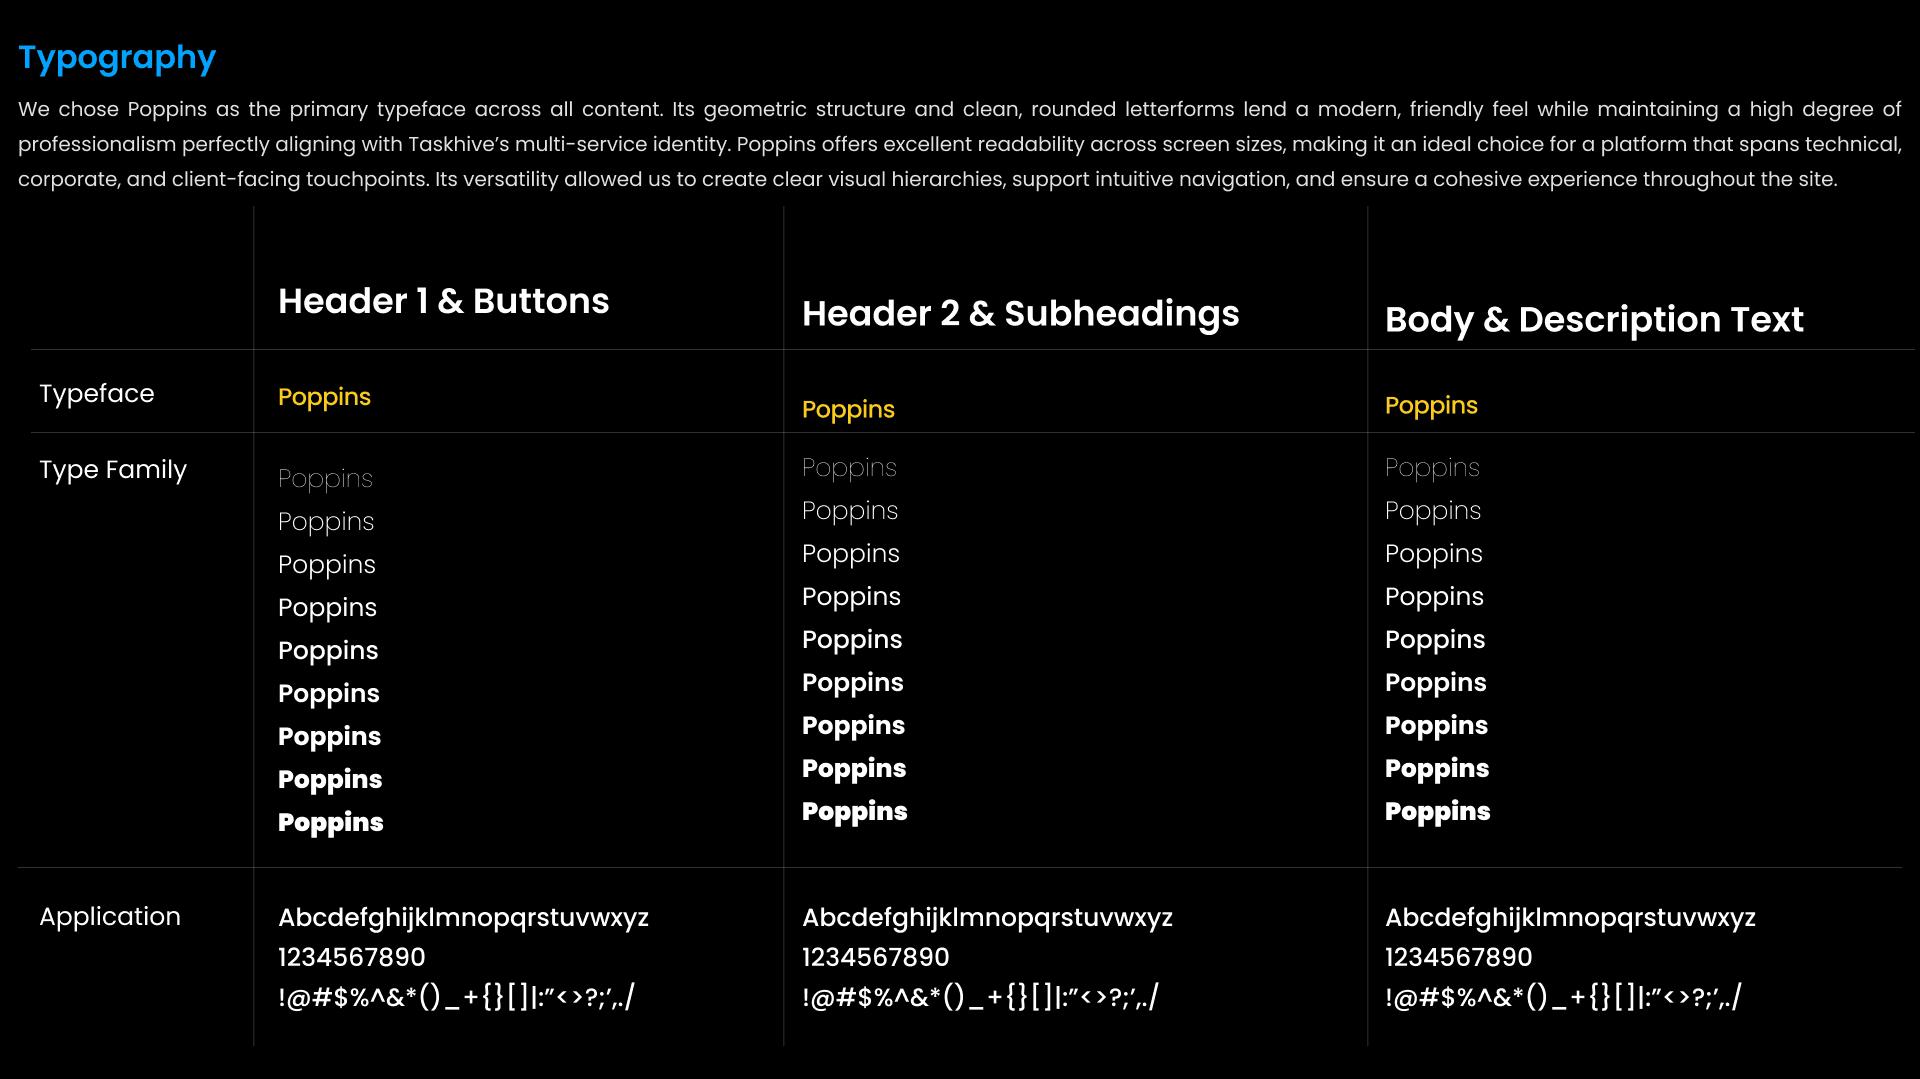Screen dimensions: 1920x1079
Task: Select the 1234567890 sample in Header 2 column
Action: [875, 958]
